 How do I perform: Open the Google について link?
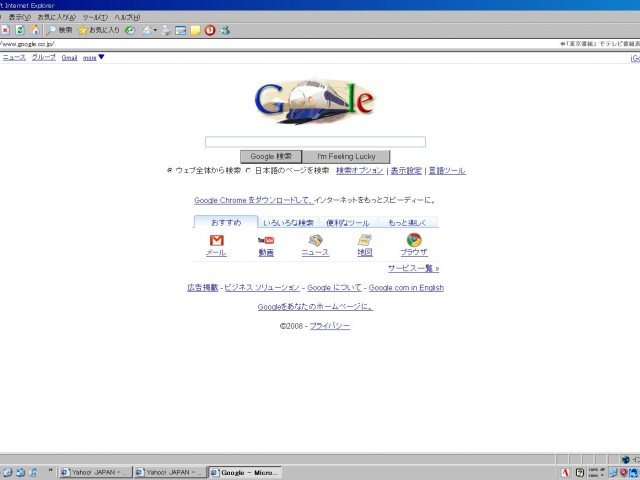[x=334, y=288]
